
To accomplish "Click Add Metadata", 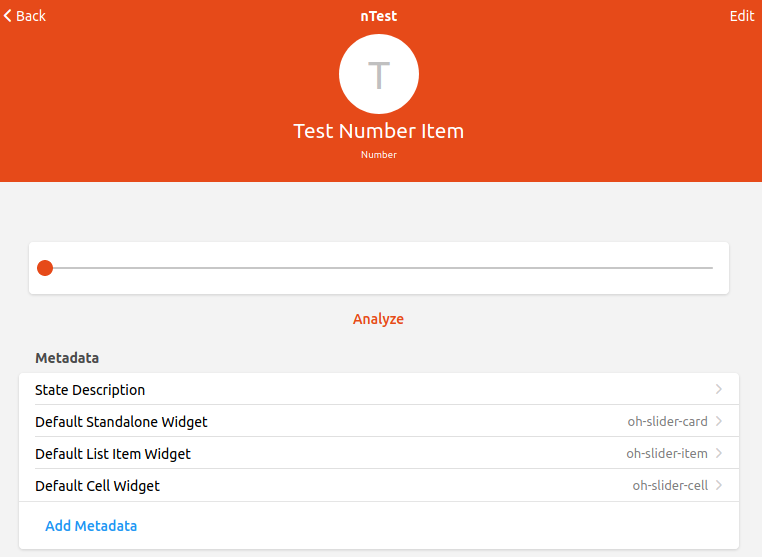I will click(x=91, y=525).
